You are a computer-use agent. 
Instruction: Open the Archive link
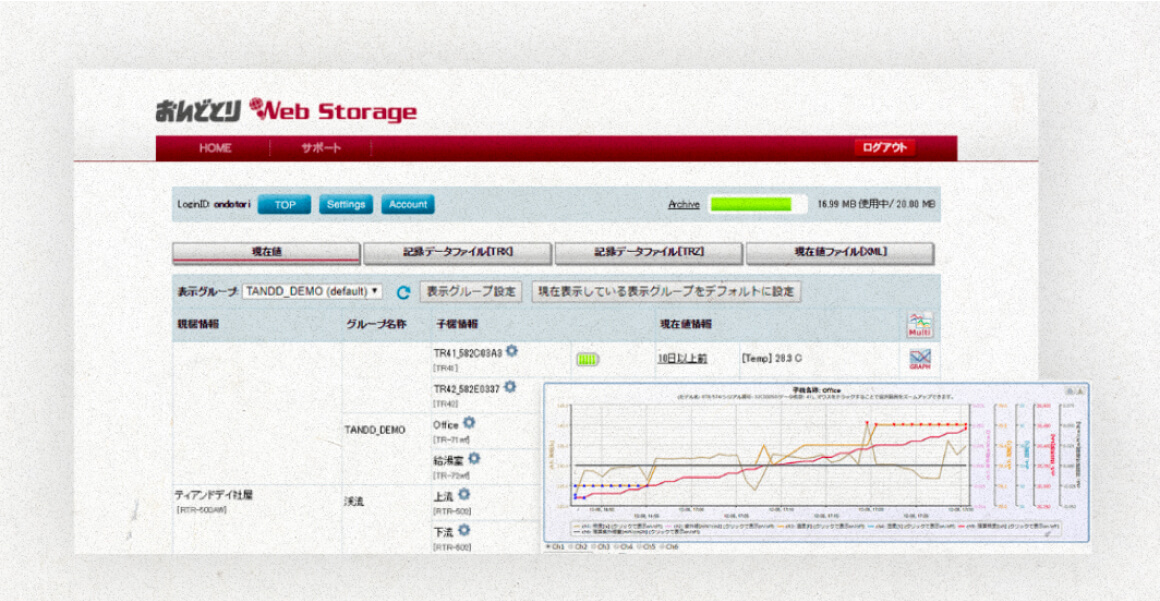684,205
